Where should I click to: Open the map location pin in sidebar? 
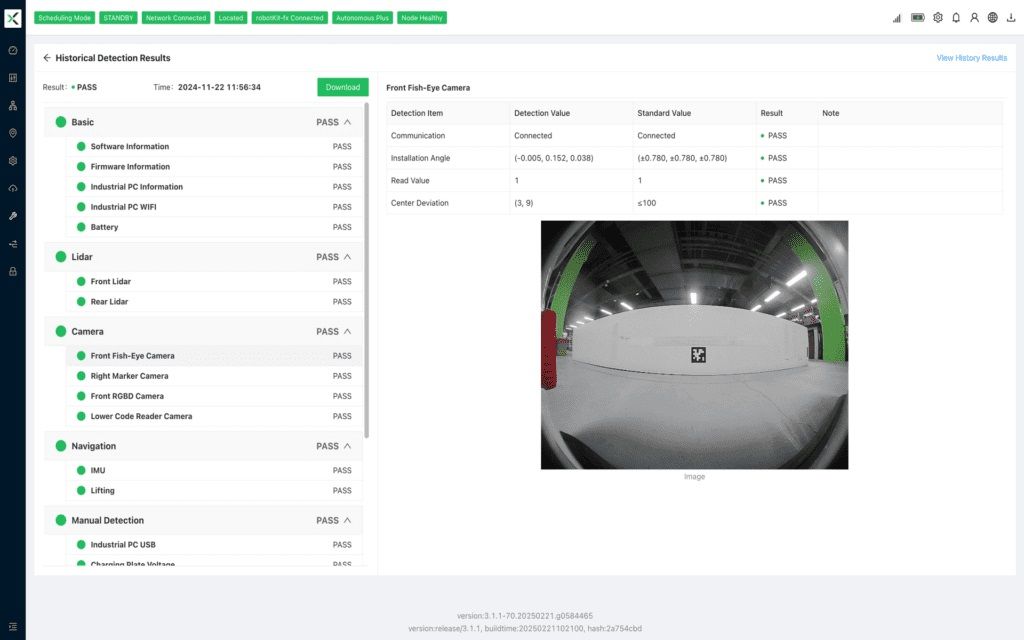coord(13,133)
